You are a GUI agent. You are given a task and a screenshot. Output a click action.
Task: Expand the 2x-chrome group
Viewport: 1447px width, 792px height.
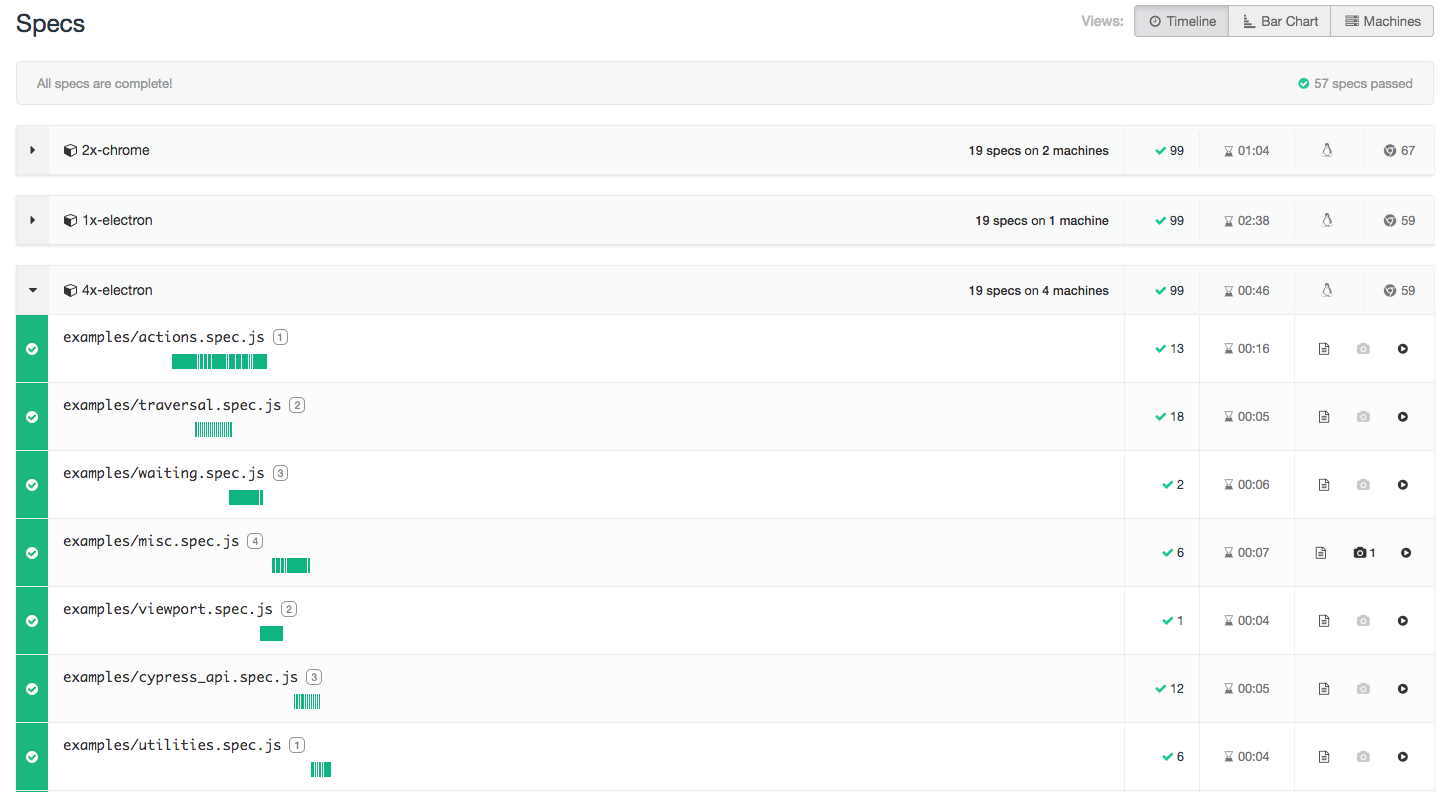click(x=32, y=151)
